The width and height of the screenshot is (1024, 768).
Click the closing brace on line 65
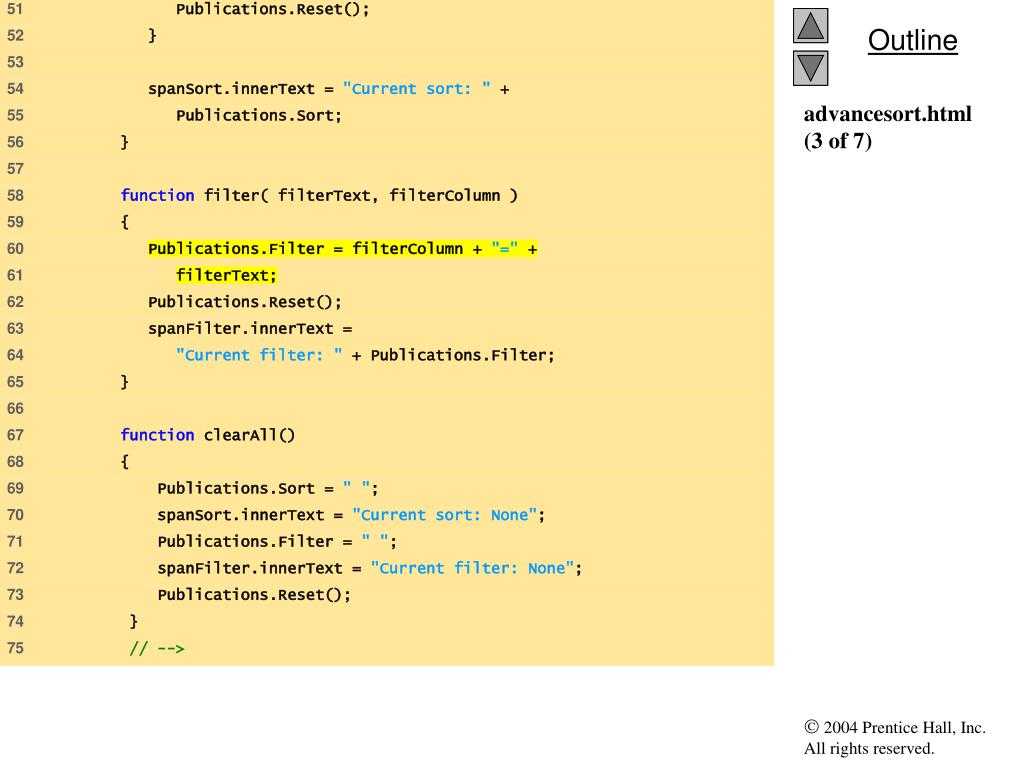(125, 382)
